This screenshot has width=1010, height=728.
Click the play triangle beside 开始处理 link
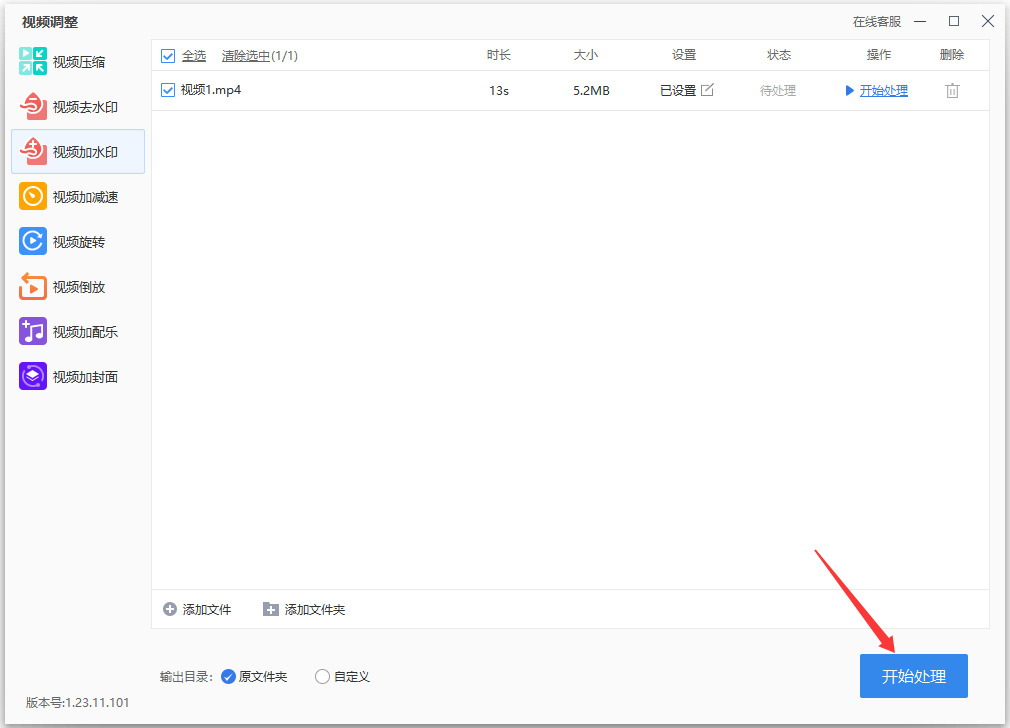(850, 91)
